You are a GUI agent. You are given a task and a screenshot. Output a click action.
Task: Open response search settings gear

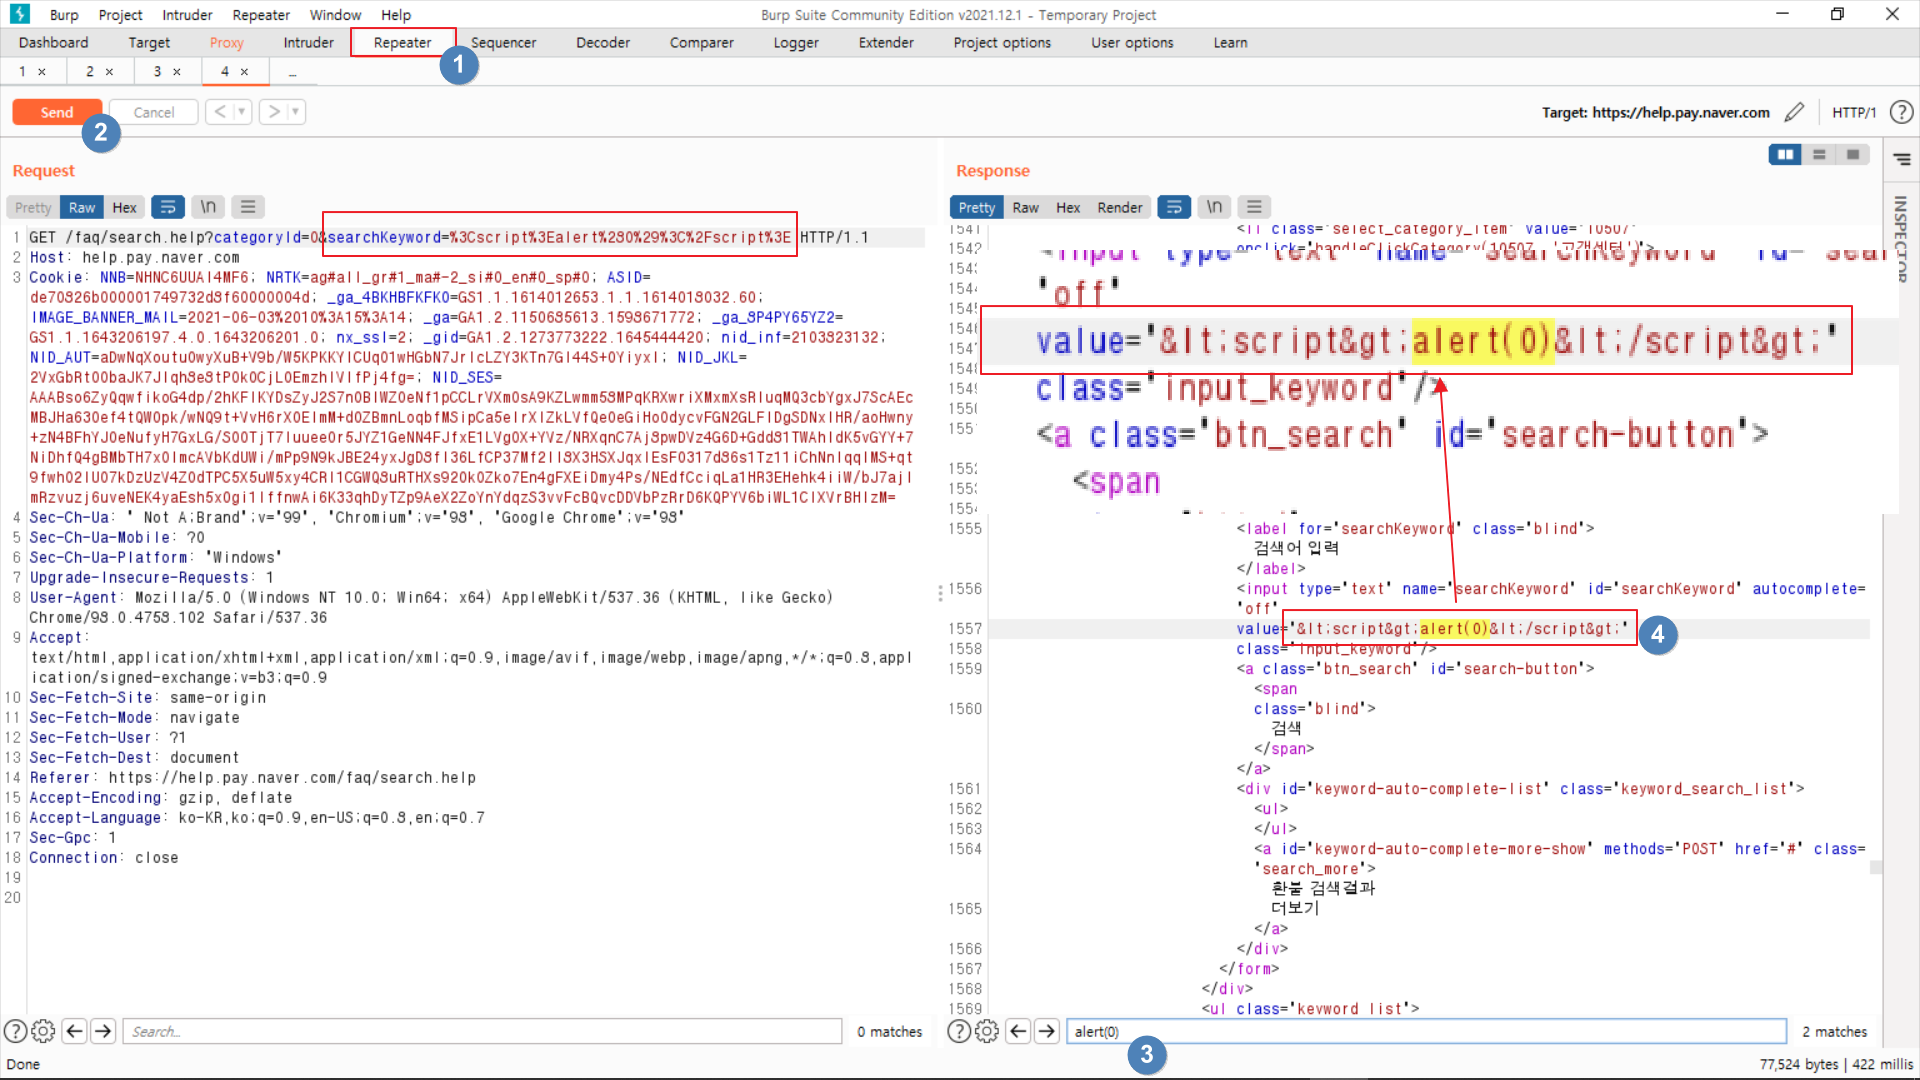tap(987, 1031)
